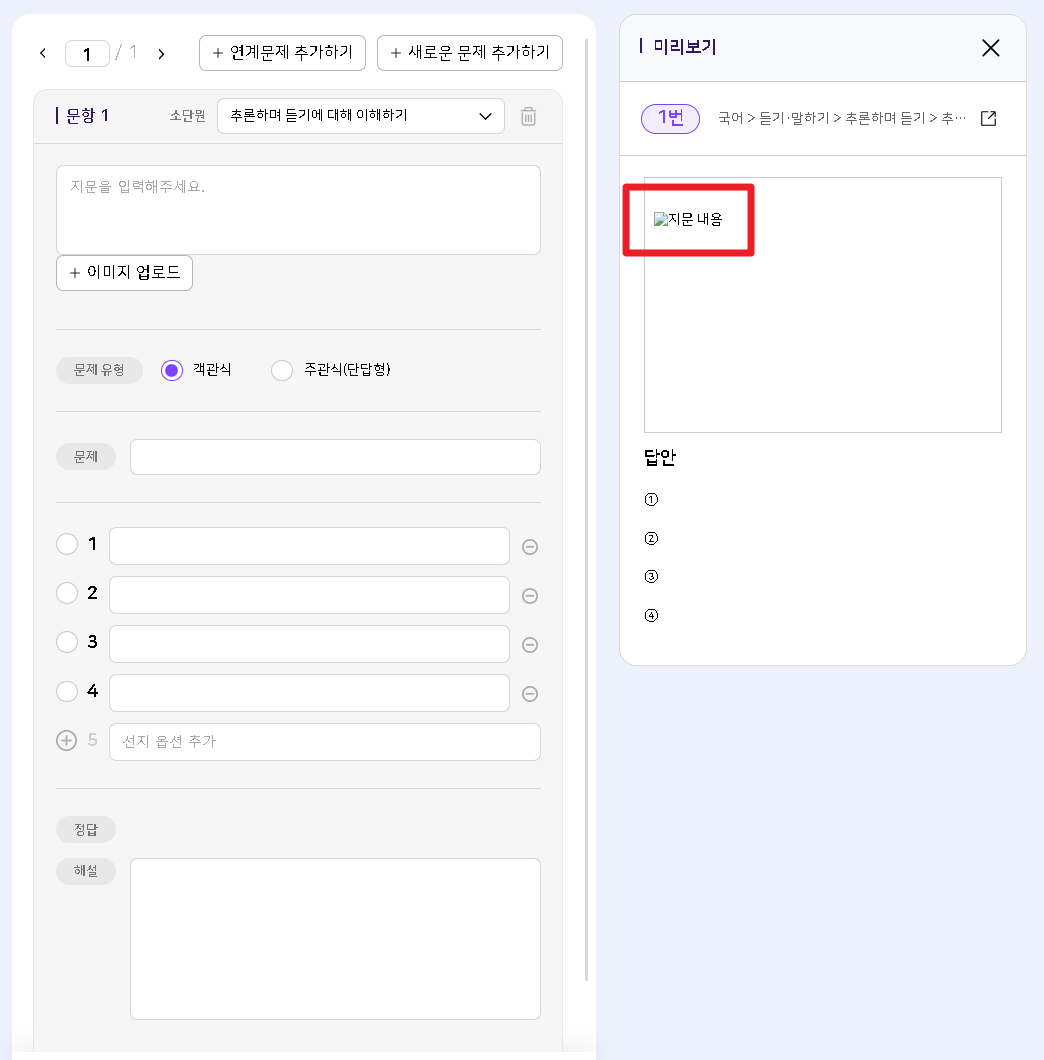Select 주관식(단답형) question type radio
Image resolution: width=1044 pixels, height=1060 pixels.
pos(282,370)
